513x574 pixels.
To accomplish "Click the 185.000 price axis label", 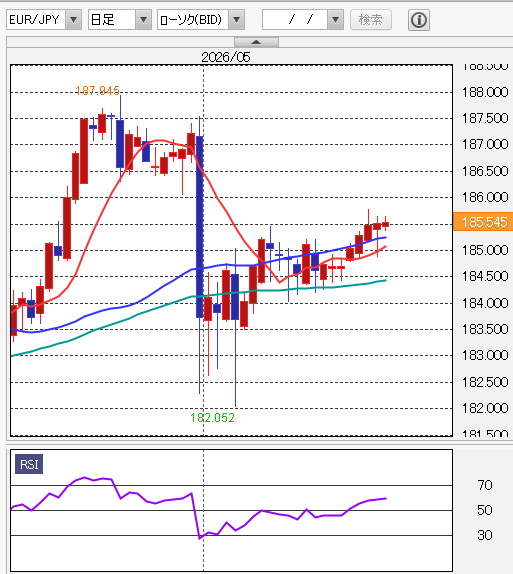I will [x=485, y=250].
